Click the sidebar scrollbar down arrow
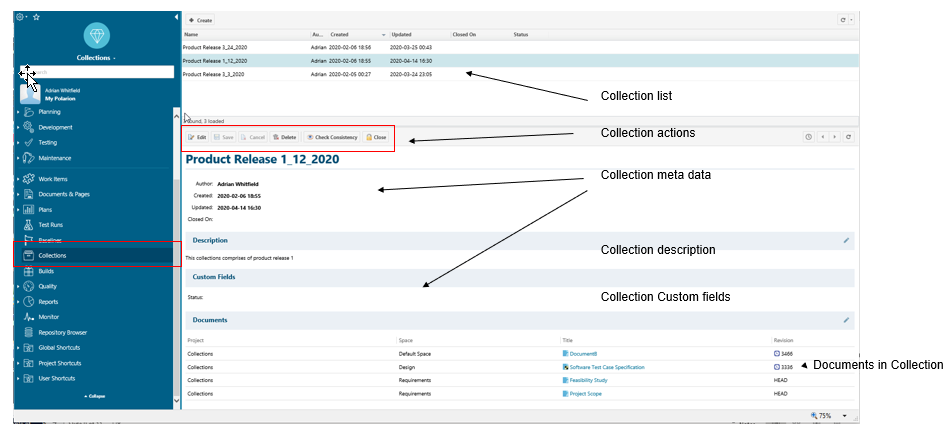 [x=177, y=400]
